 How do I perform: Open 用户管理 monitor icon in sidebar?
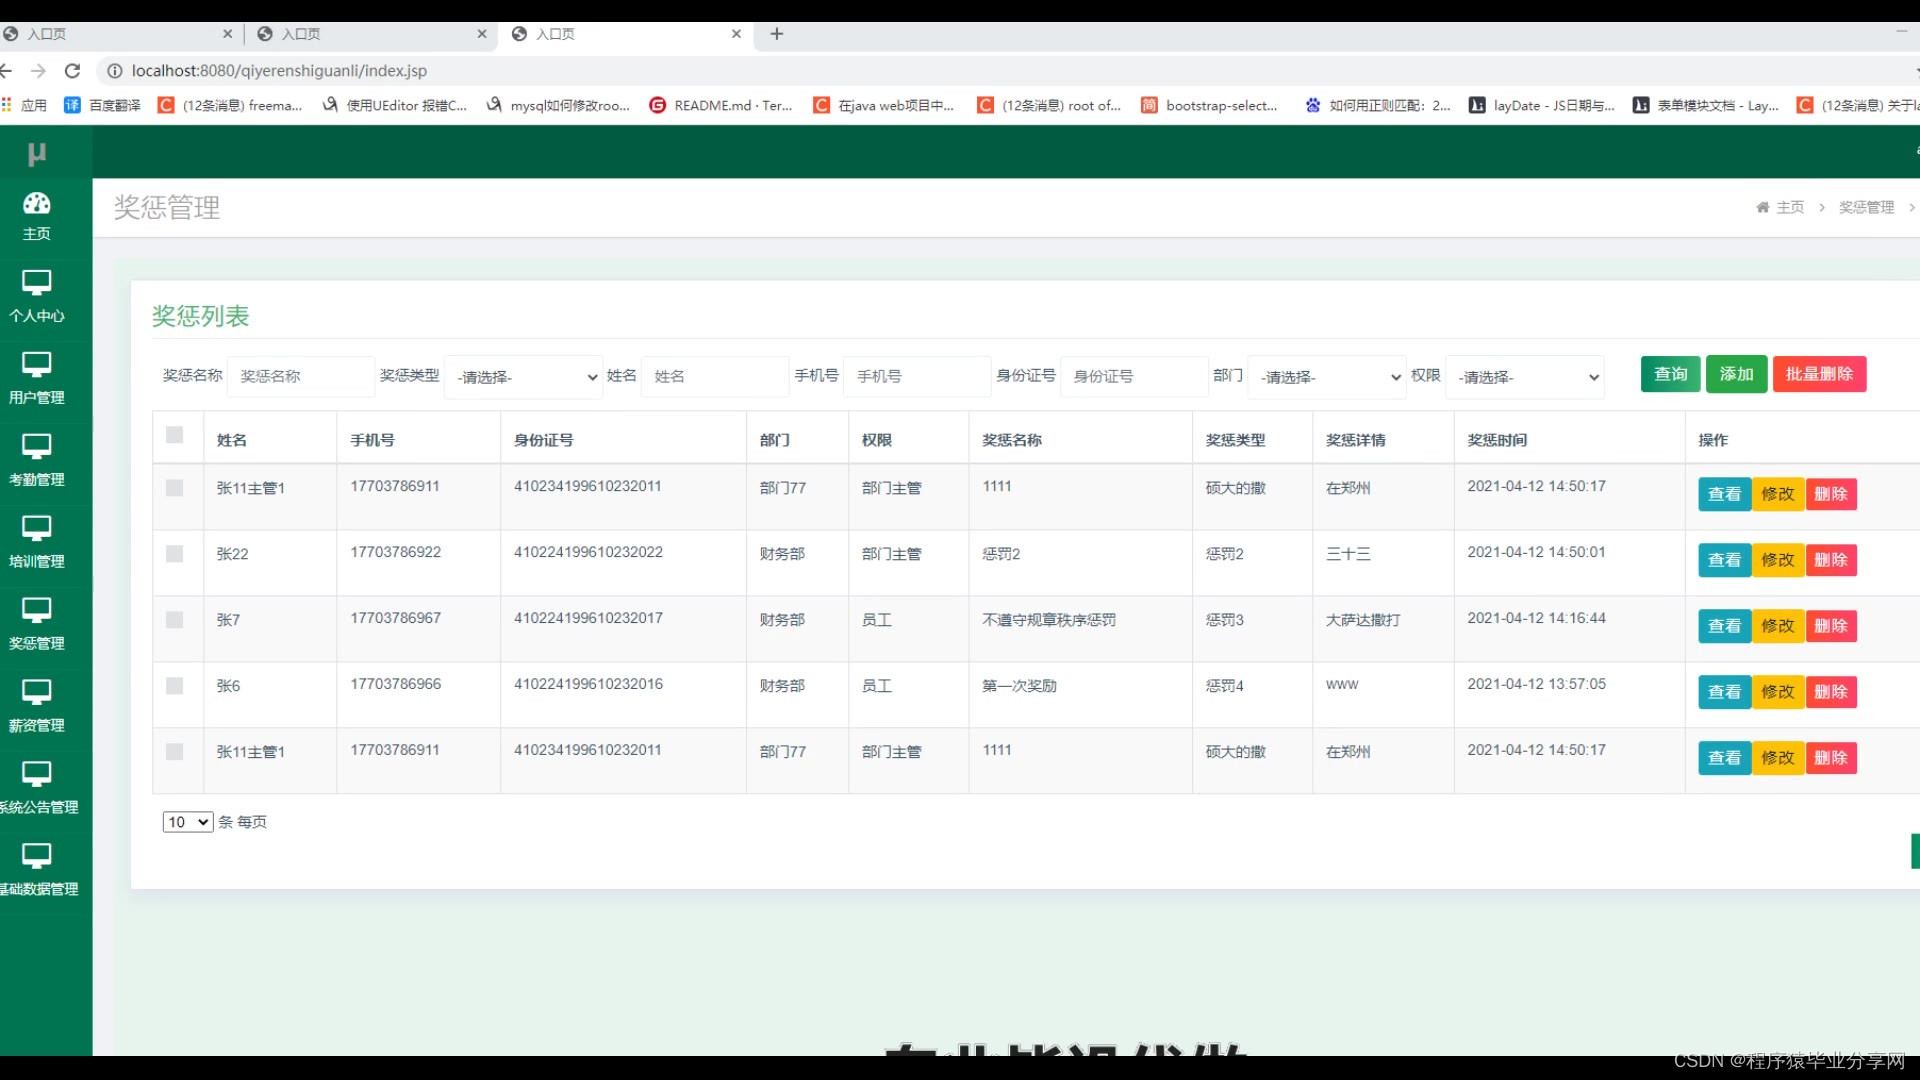37,365
